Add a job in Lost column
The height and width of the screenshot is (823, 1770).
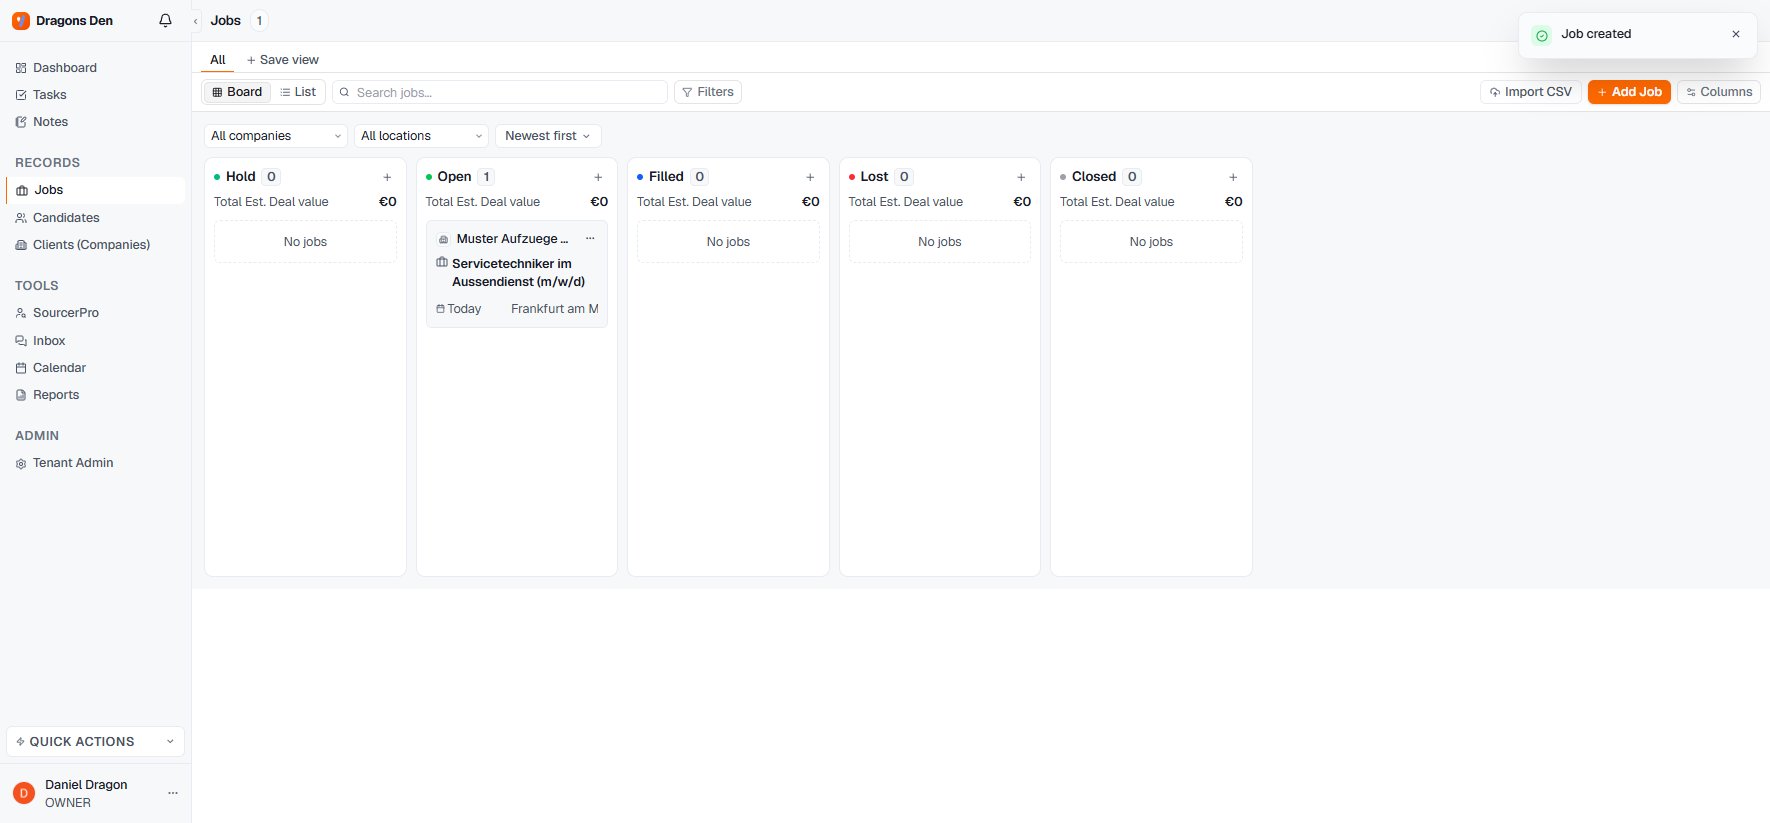(1021, 177)
